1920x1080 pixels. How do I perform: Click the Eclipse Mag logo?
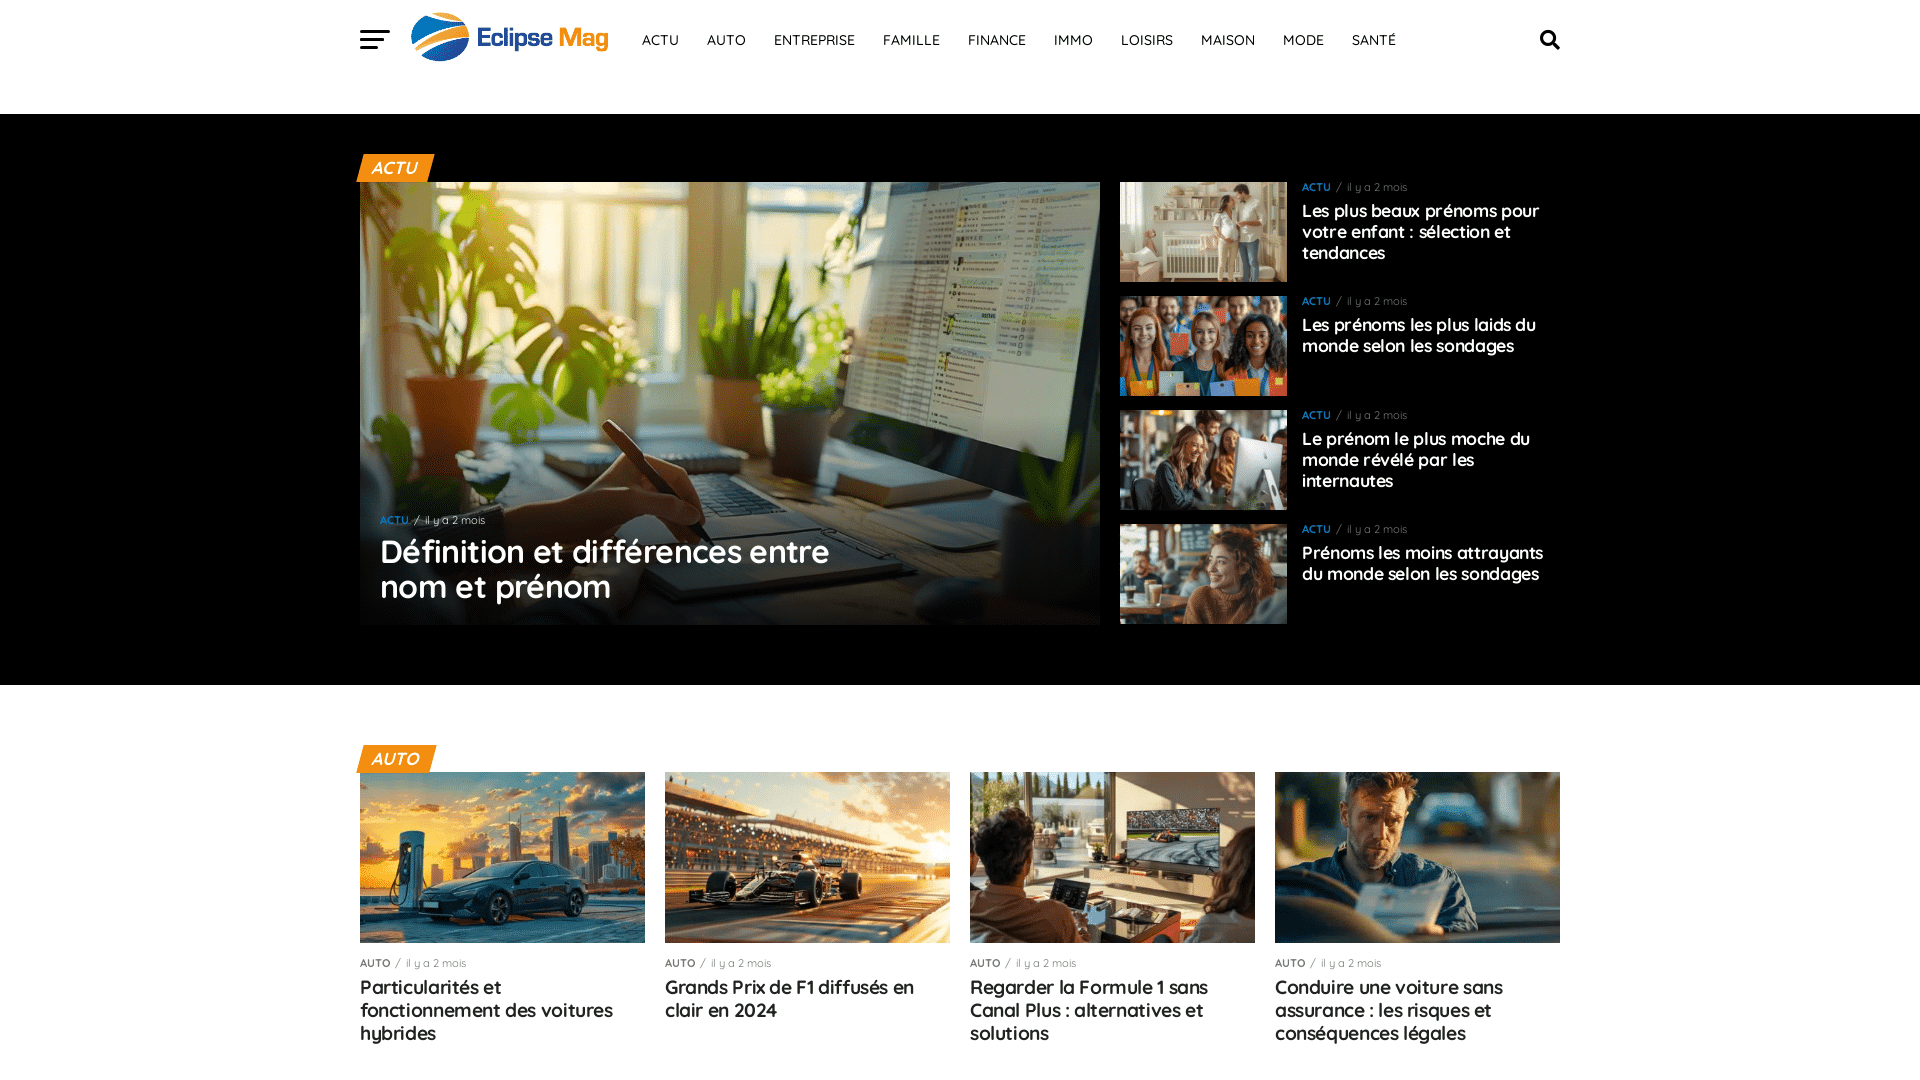point(509,38)
